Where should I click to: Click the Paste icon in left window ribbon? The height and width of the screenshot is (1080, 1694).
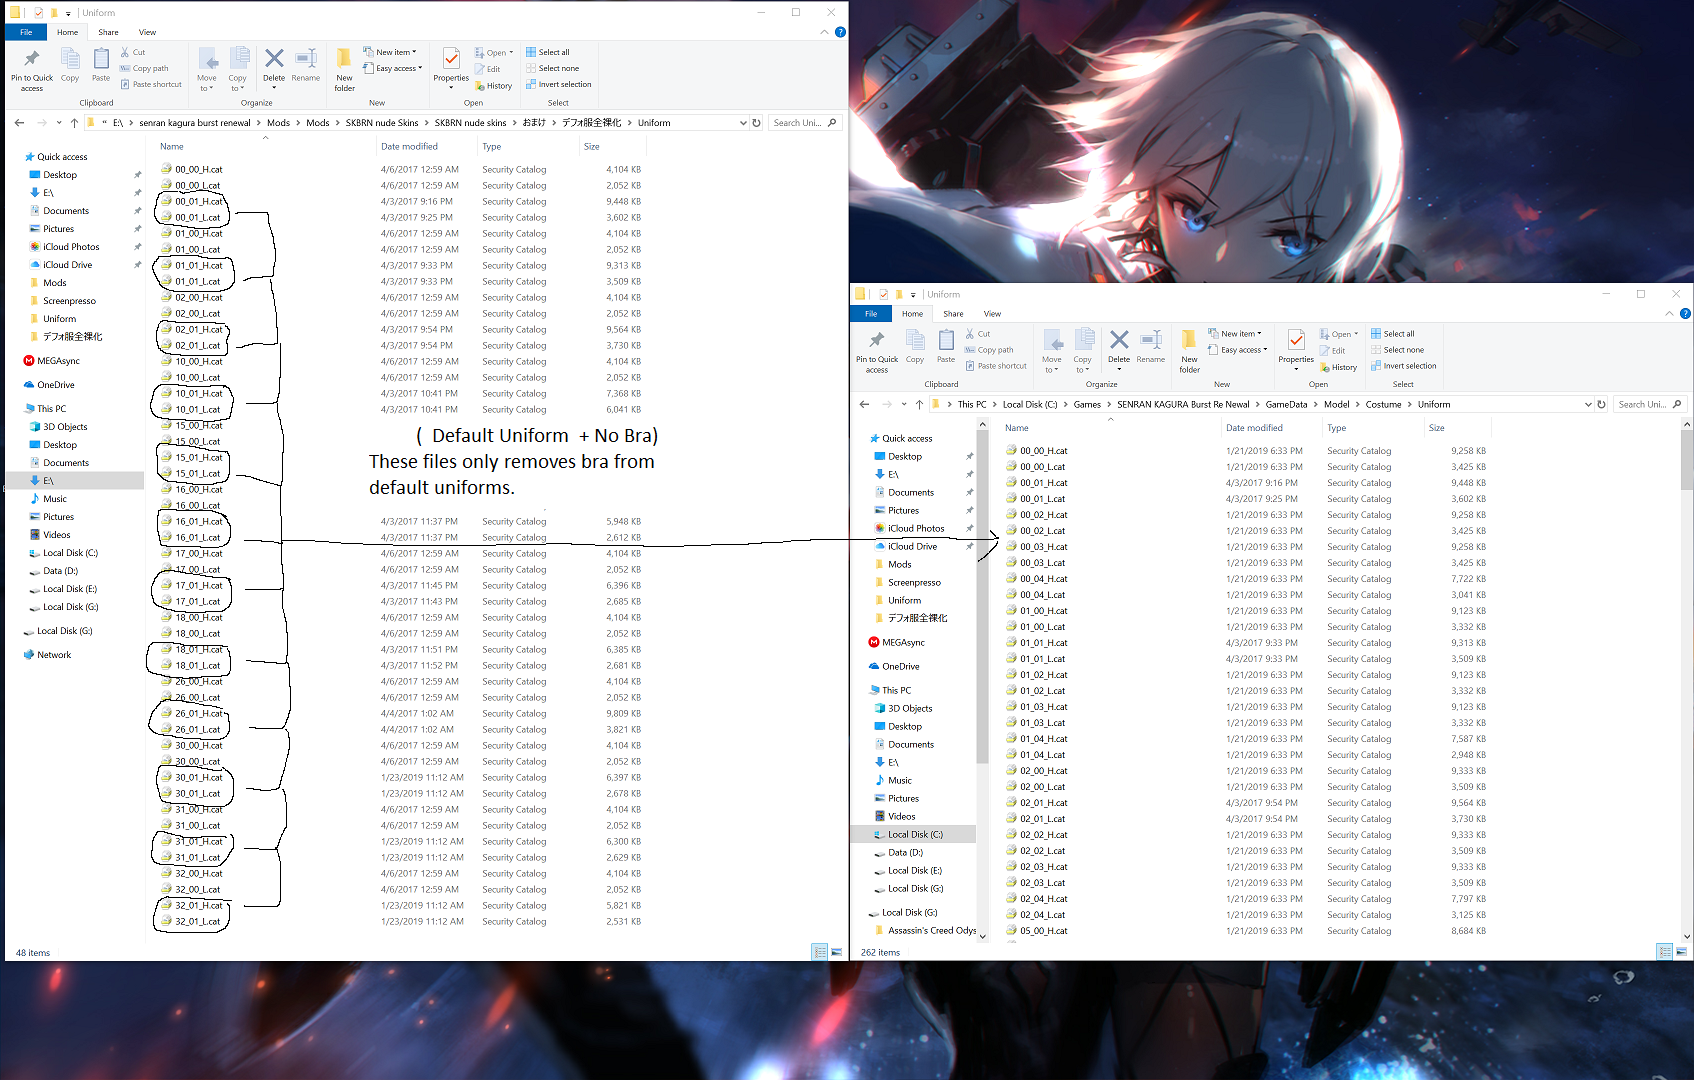click(x=101, y=66)
